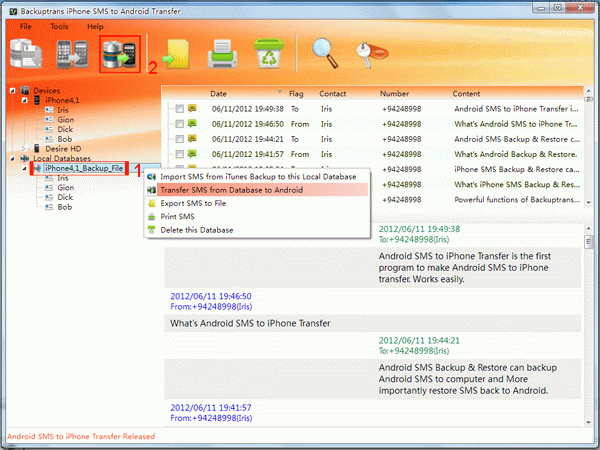
Task: Click the app icon in the title bar
Action: tap(13, 11)
